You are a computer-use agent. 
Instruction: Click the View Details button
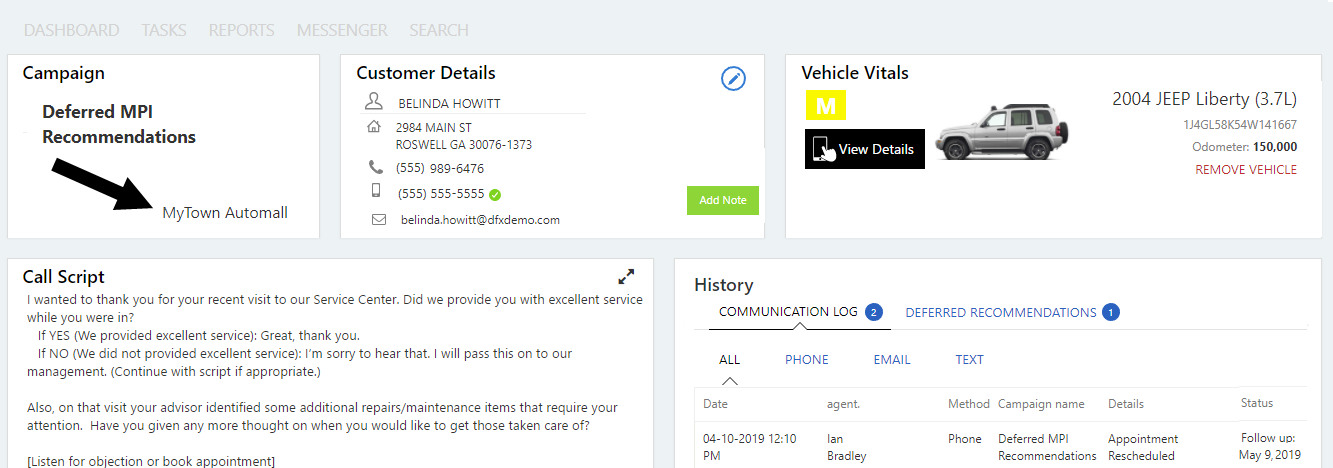click(x=865, y=149)
